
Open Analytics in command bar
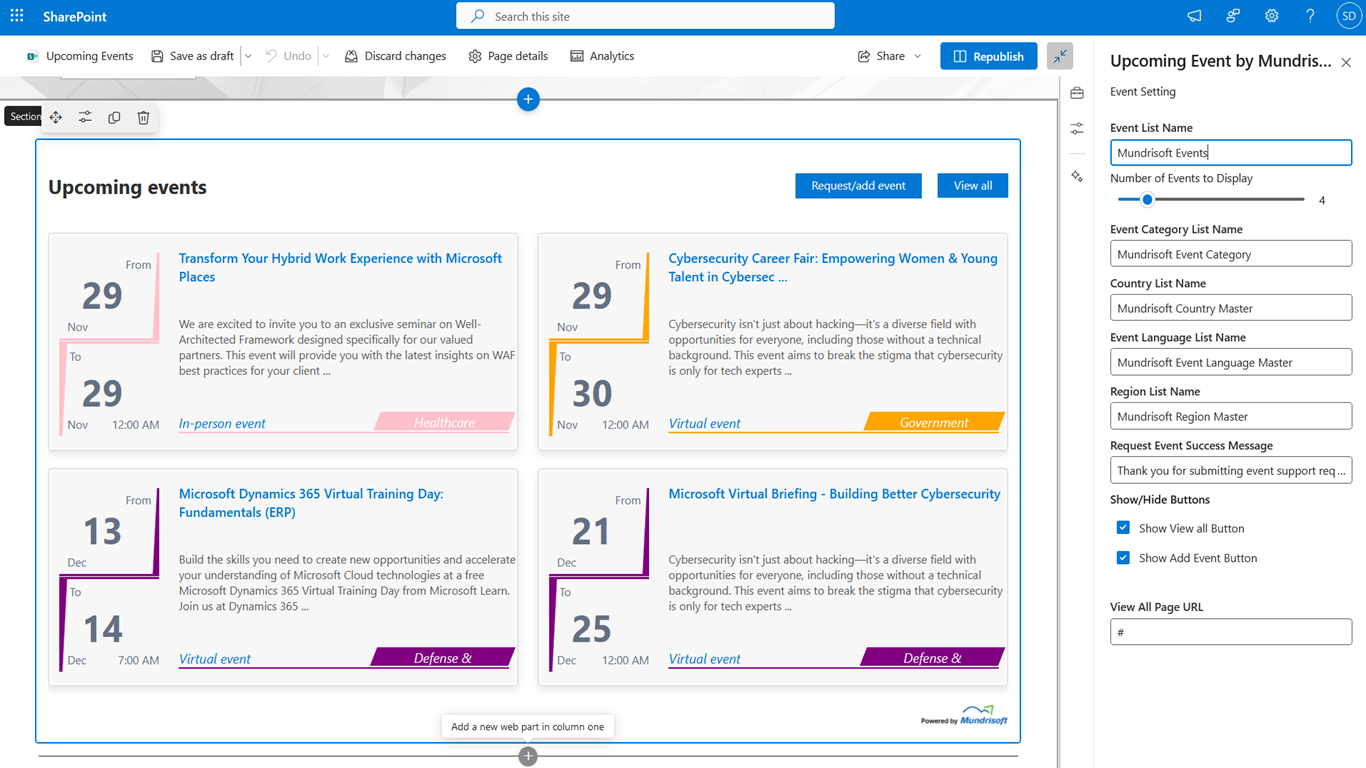602,56
